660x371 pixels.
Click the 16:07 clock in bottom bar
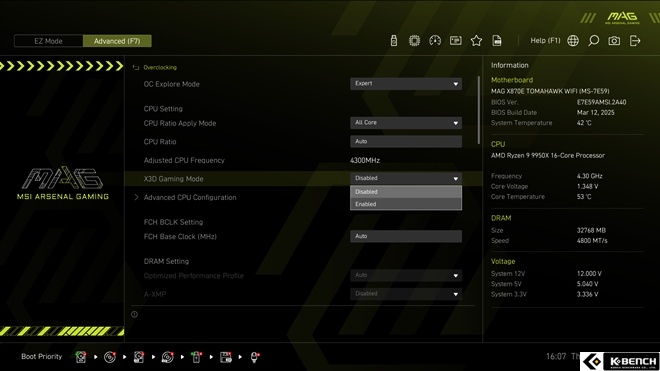pos(556,357)
